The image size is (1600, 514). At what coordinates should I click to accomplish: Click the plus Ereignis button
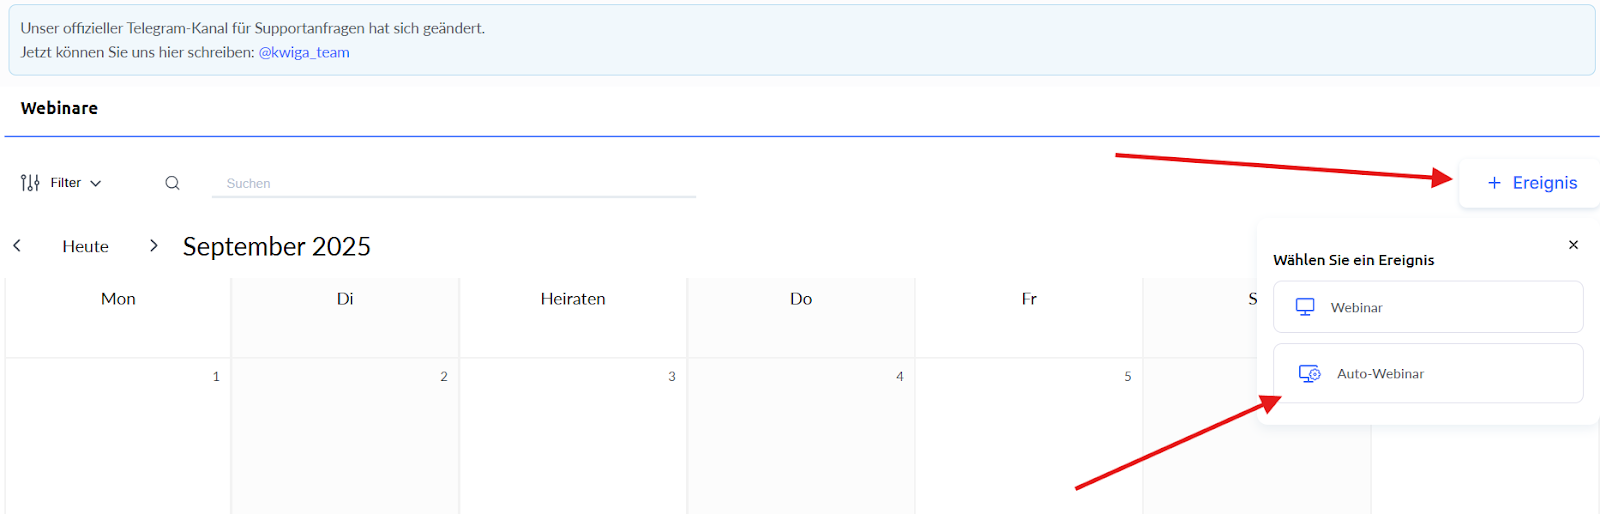click(x=1530, y=183)
